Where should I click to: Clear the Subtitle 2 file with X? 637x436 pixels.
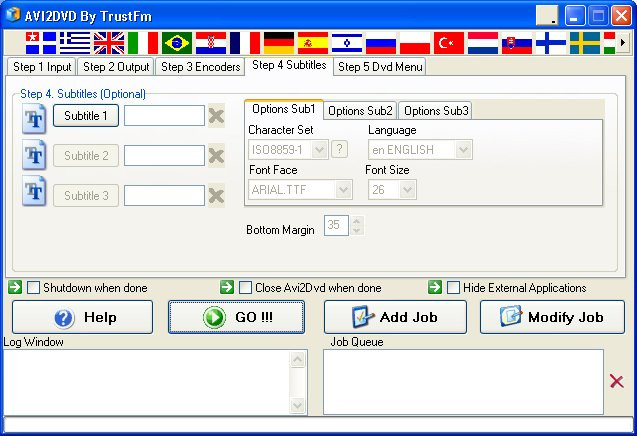[x=216, y=156]
